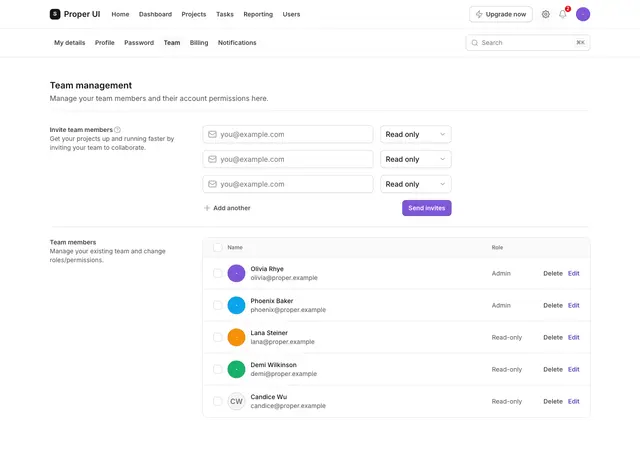Delete Phoenix Baker from the team
The image size is (640, 460).
[553, 305]
